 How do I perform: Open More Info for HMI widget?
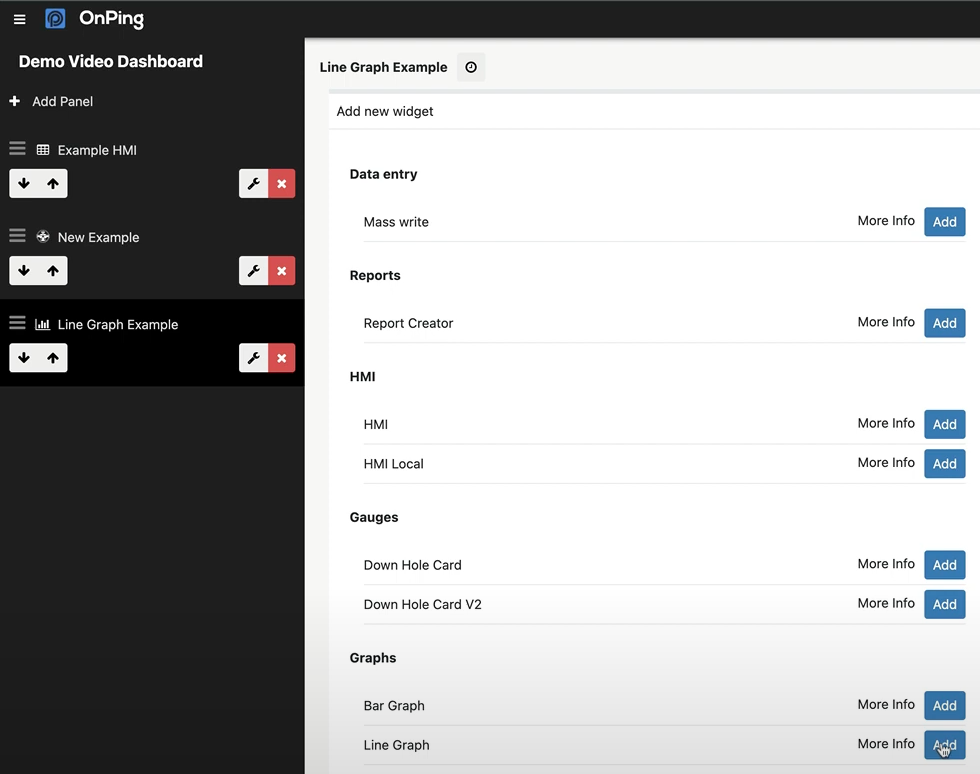click(886, 423)
